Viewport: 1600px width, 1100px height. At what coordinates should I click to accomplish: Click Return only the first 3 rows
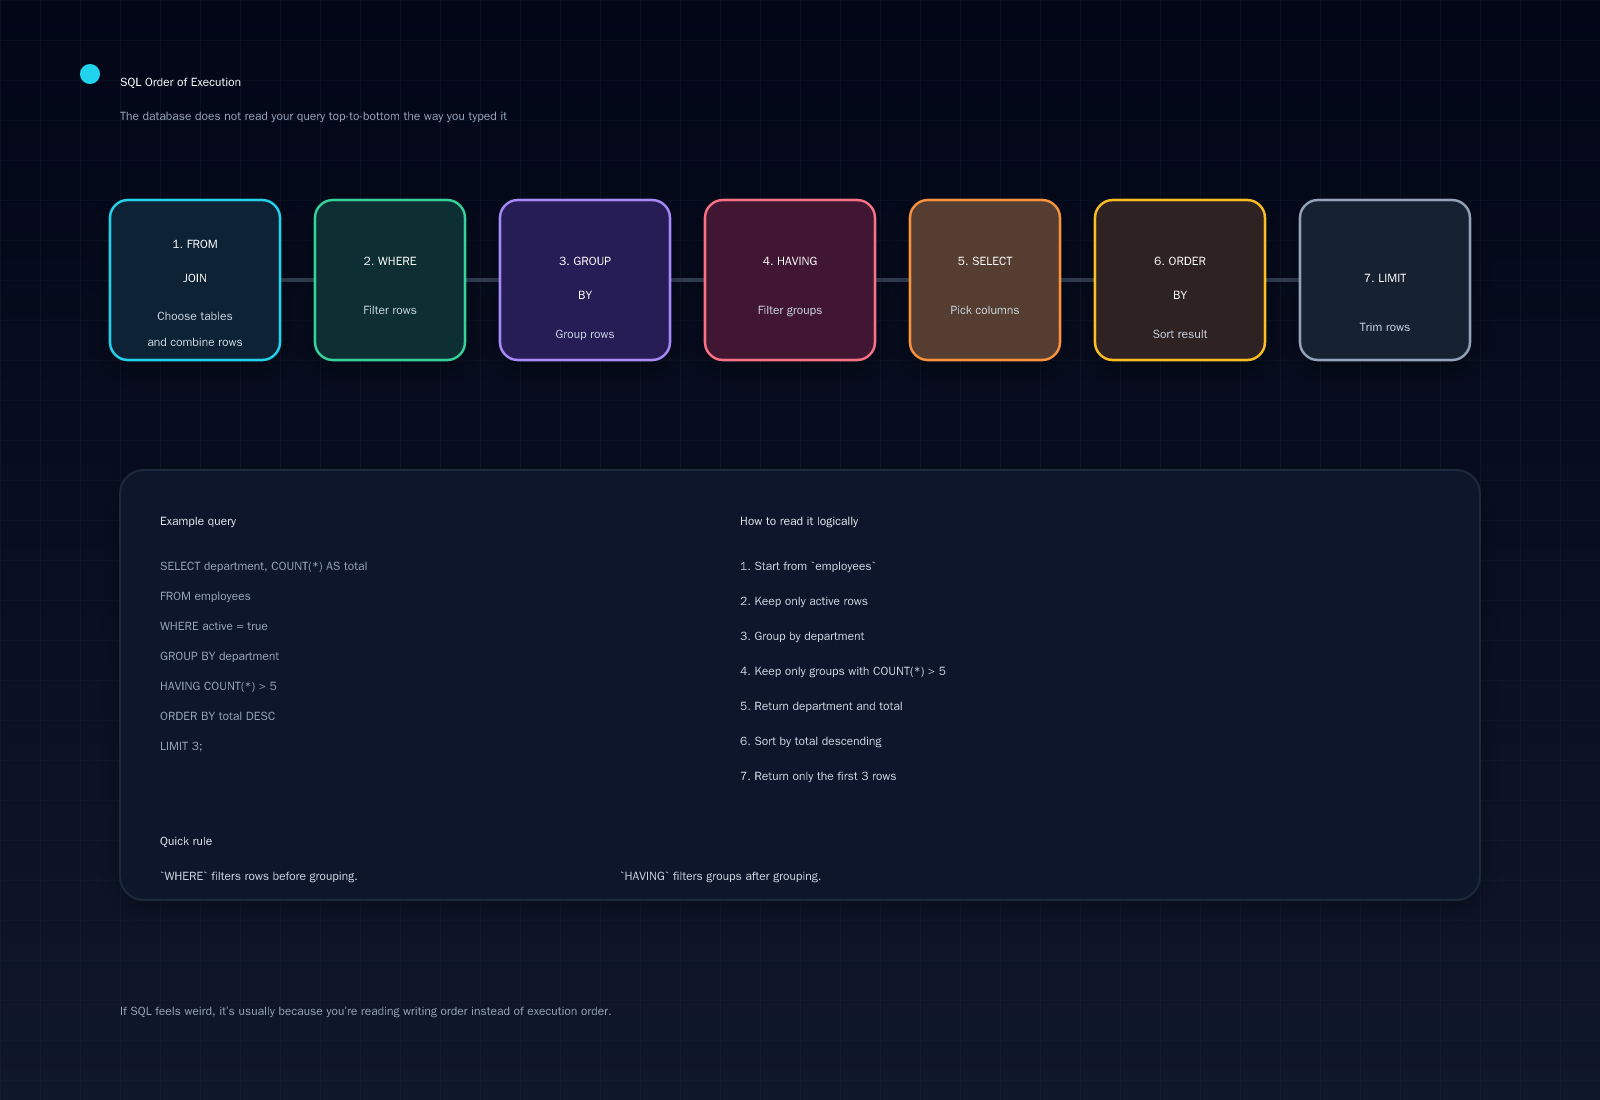coord(818,776)
